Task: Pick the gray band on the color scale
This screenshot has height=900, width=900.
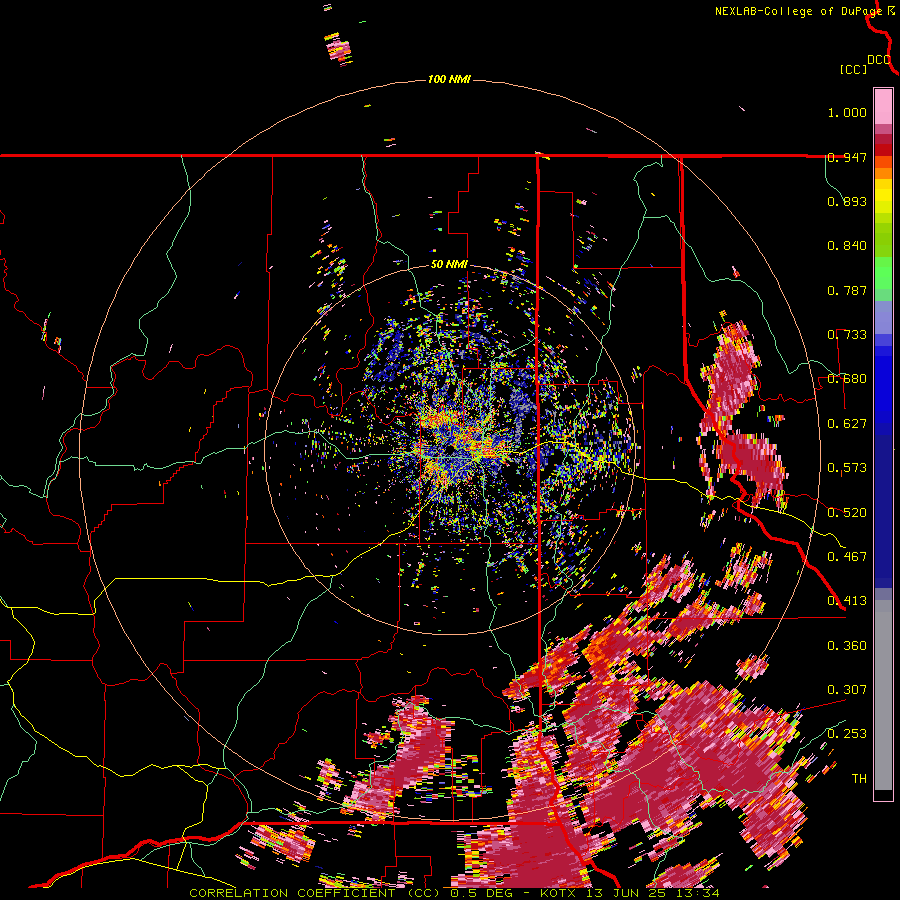Action: pyautogui.click(x=883, y=695)
